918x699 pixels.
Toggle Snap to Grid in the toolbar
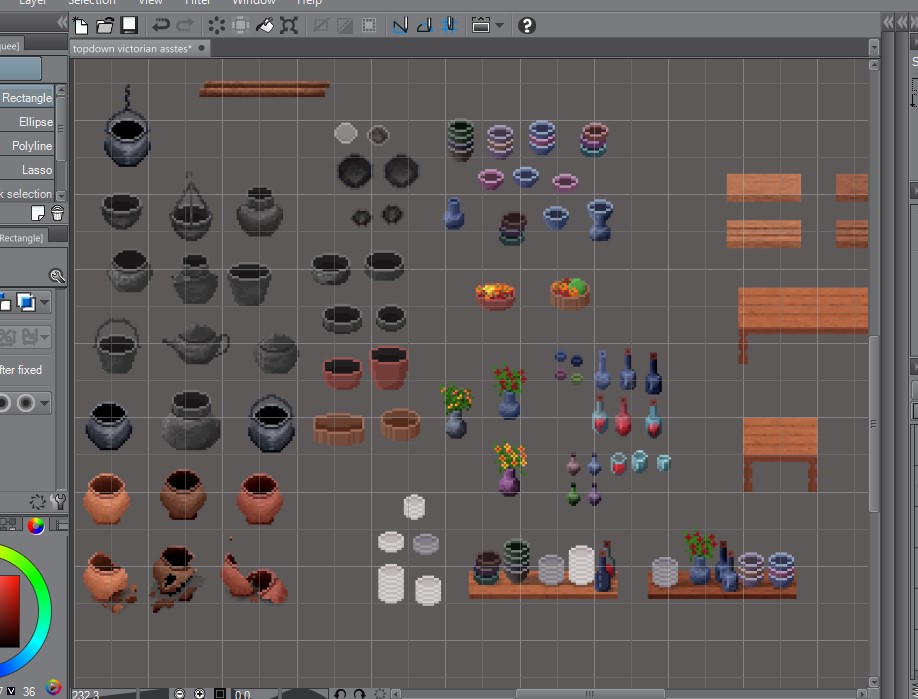pos(449,25)
